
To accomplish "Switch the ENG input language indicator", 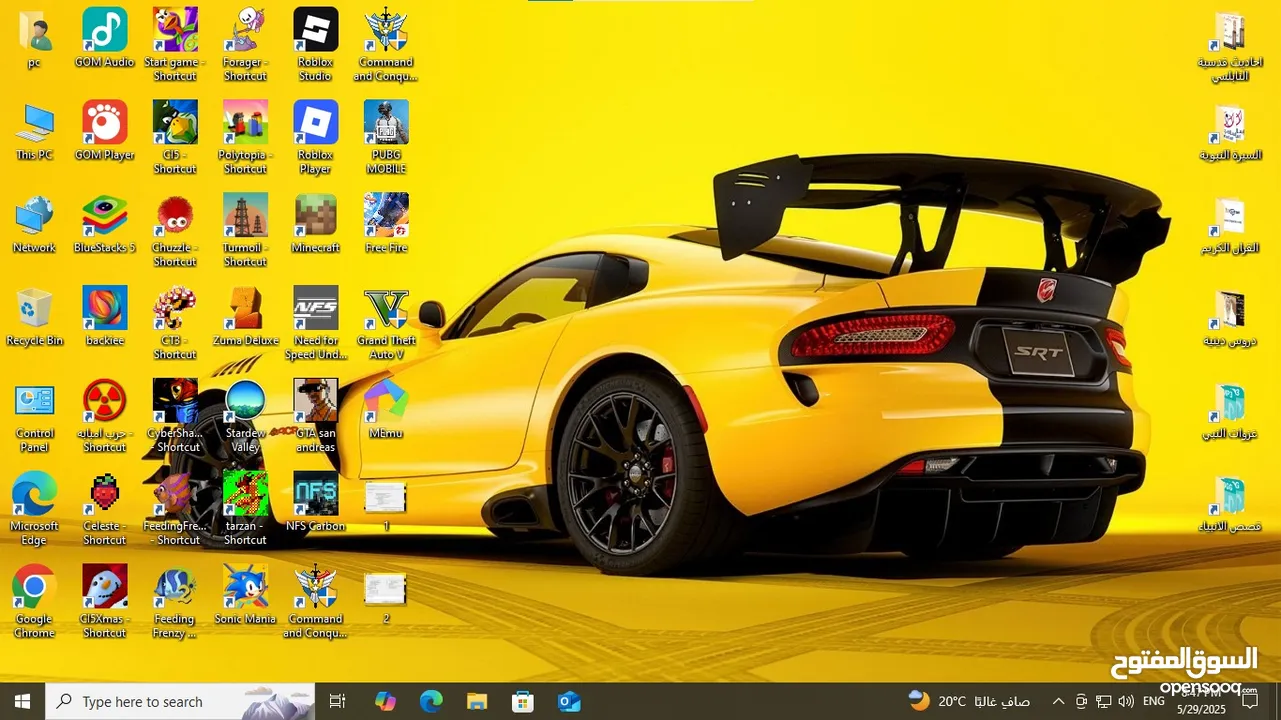I will pyautogui.click(x=1153, y=701).
